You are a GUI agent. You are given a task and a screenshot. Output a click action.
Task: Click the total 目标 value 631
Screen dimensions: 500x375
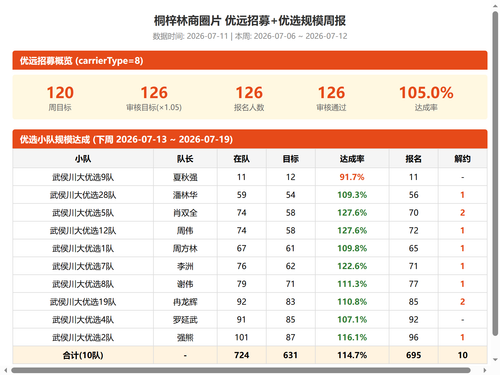pyautogui.click(x=291, y=355)
